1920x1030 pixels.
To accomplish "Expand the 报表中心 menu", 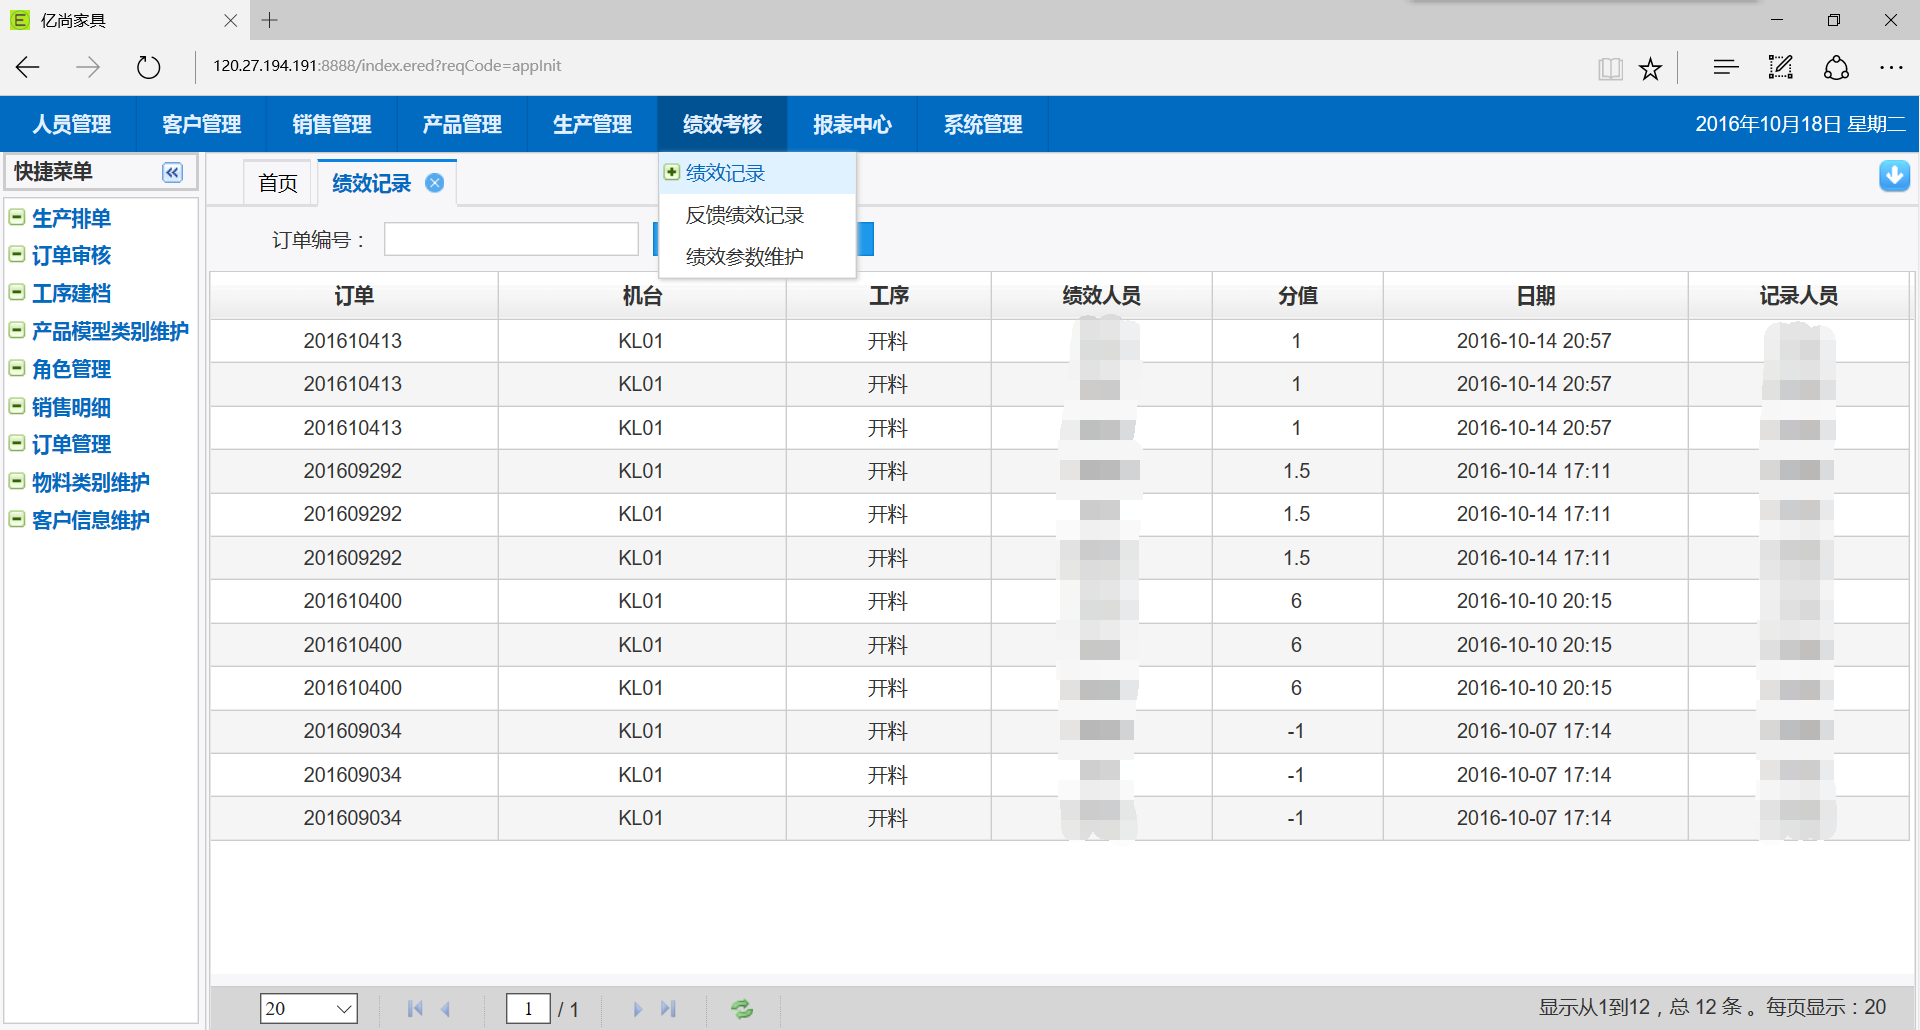I will click(x=852, y=124).
